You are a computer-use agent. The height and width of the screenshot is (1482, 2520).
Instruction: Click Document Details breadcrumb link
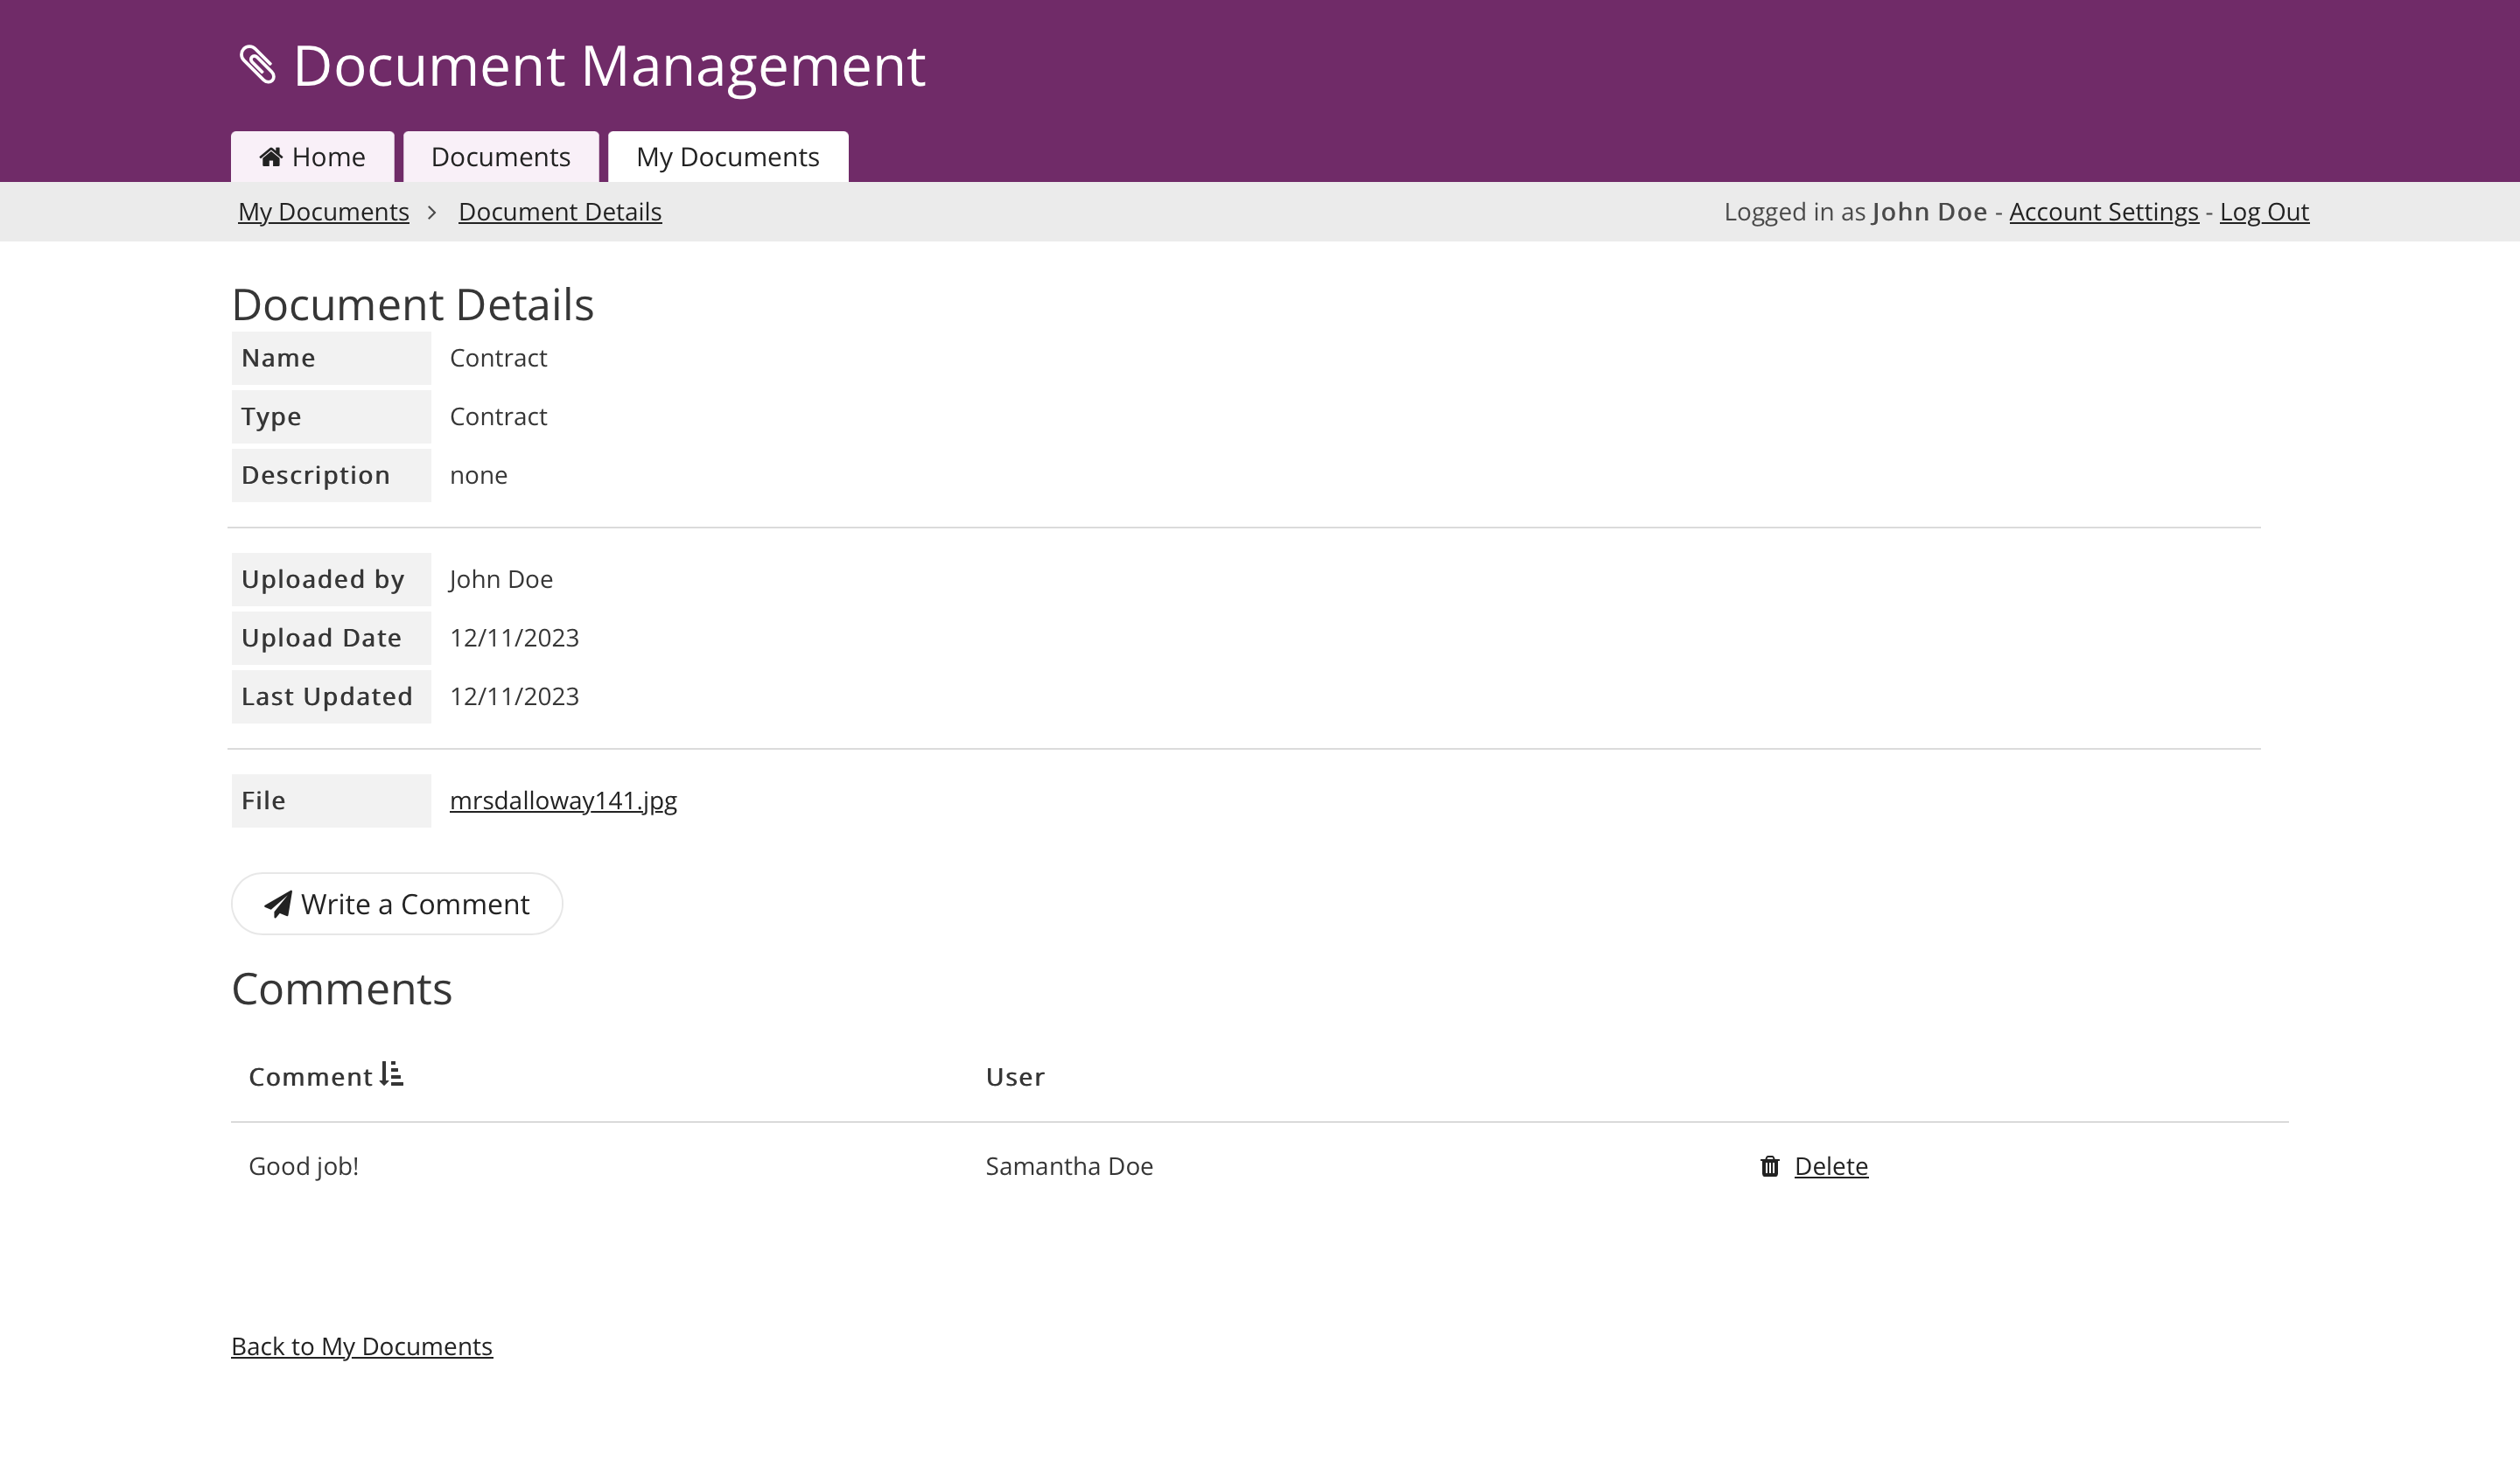[x=559, y=212]
